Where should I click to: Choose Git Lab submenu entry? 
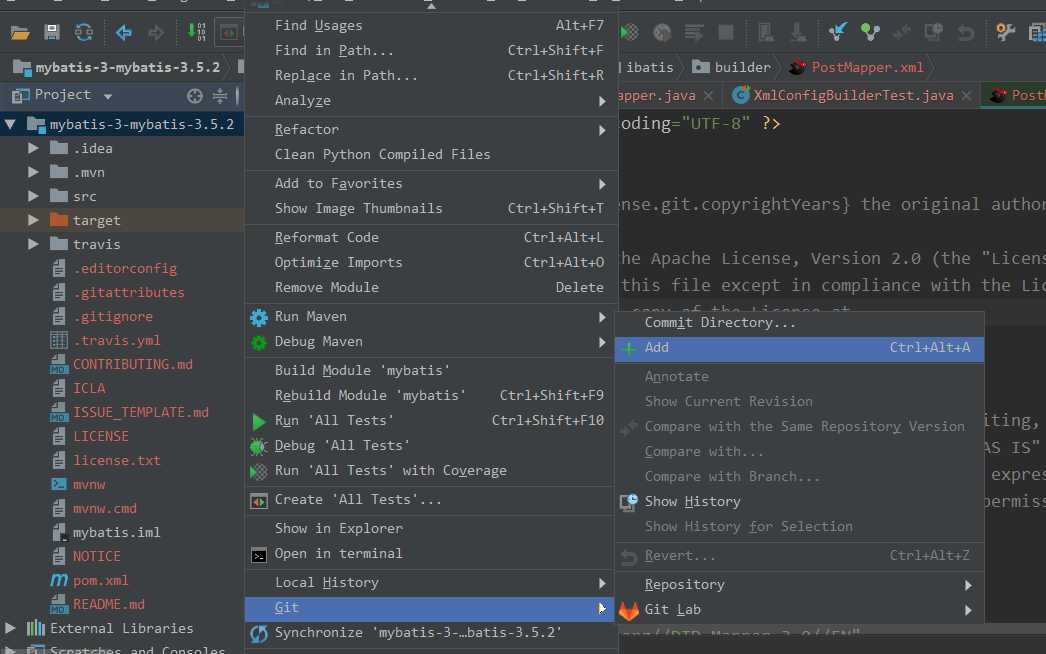click(799, 610)
